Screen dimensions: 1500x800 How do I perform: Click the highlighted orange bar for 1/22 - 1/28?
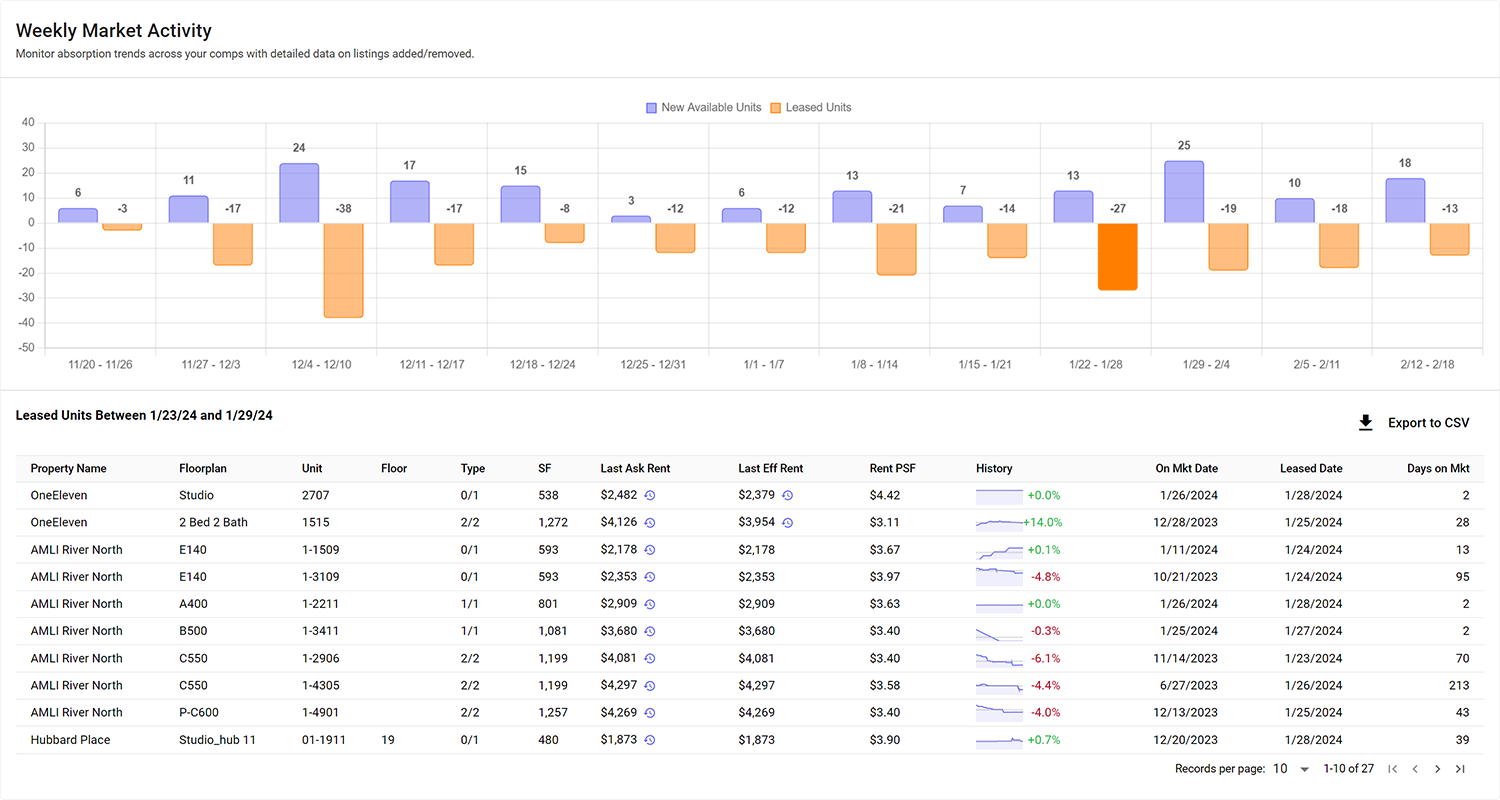[1118, 257]
